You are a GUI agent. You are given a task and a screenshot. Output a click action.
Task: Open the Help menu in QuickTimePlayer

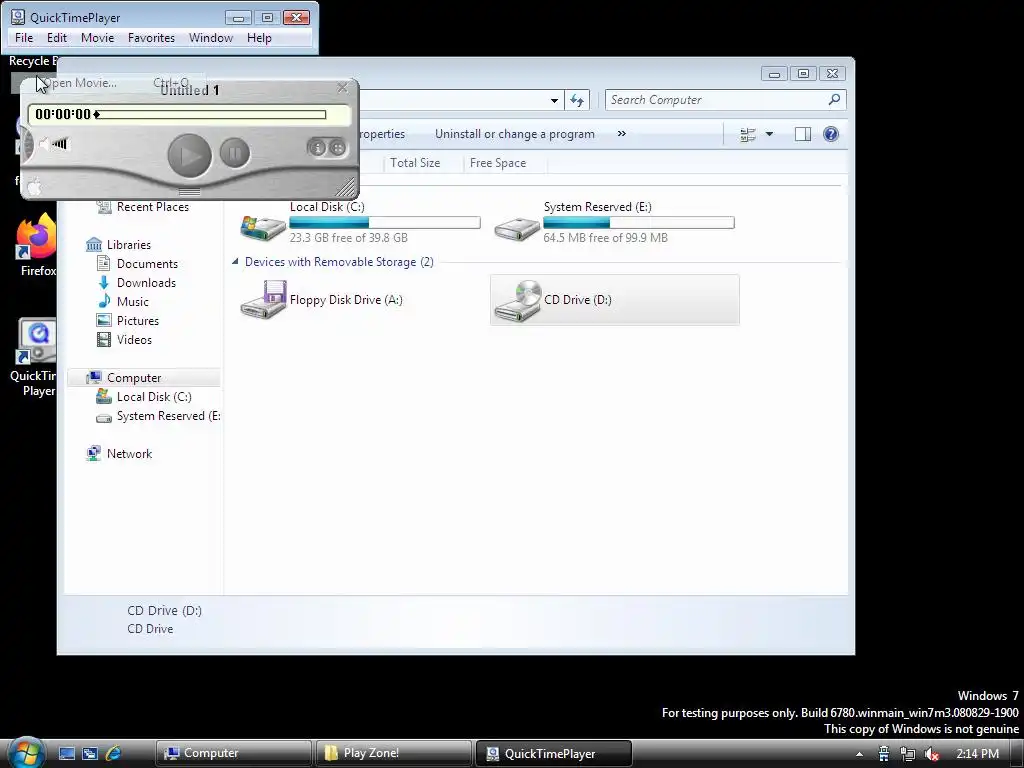point(259,38)
